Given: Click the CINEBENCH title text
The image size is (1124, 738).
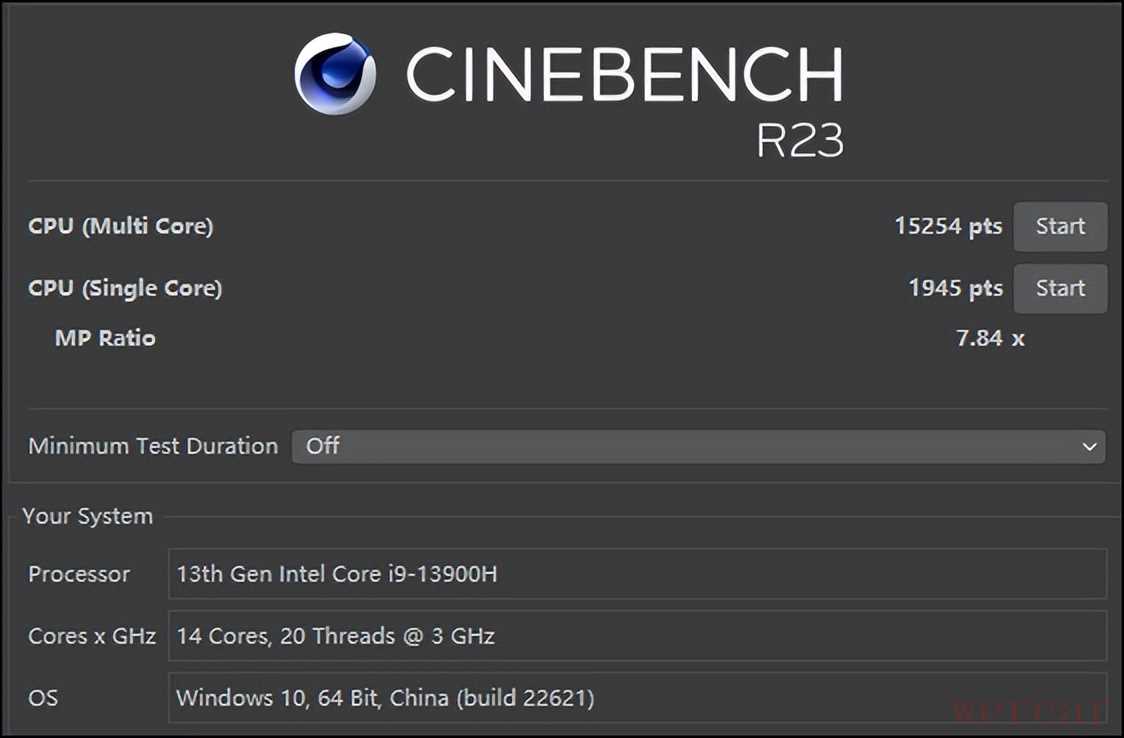Looking at the screenshot, I should coord(624,75).
